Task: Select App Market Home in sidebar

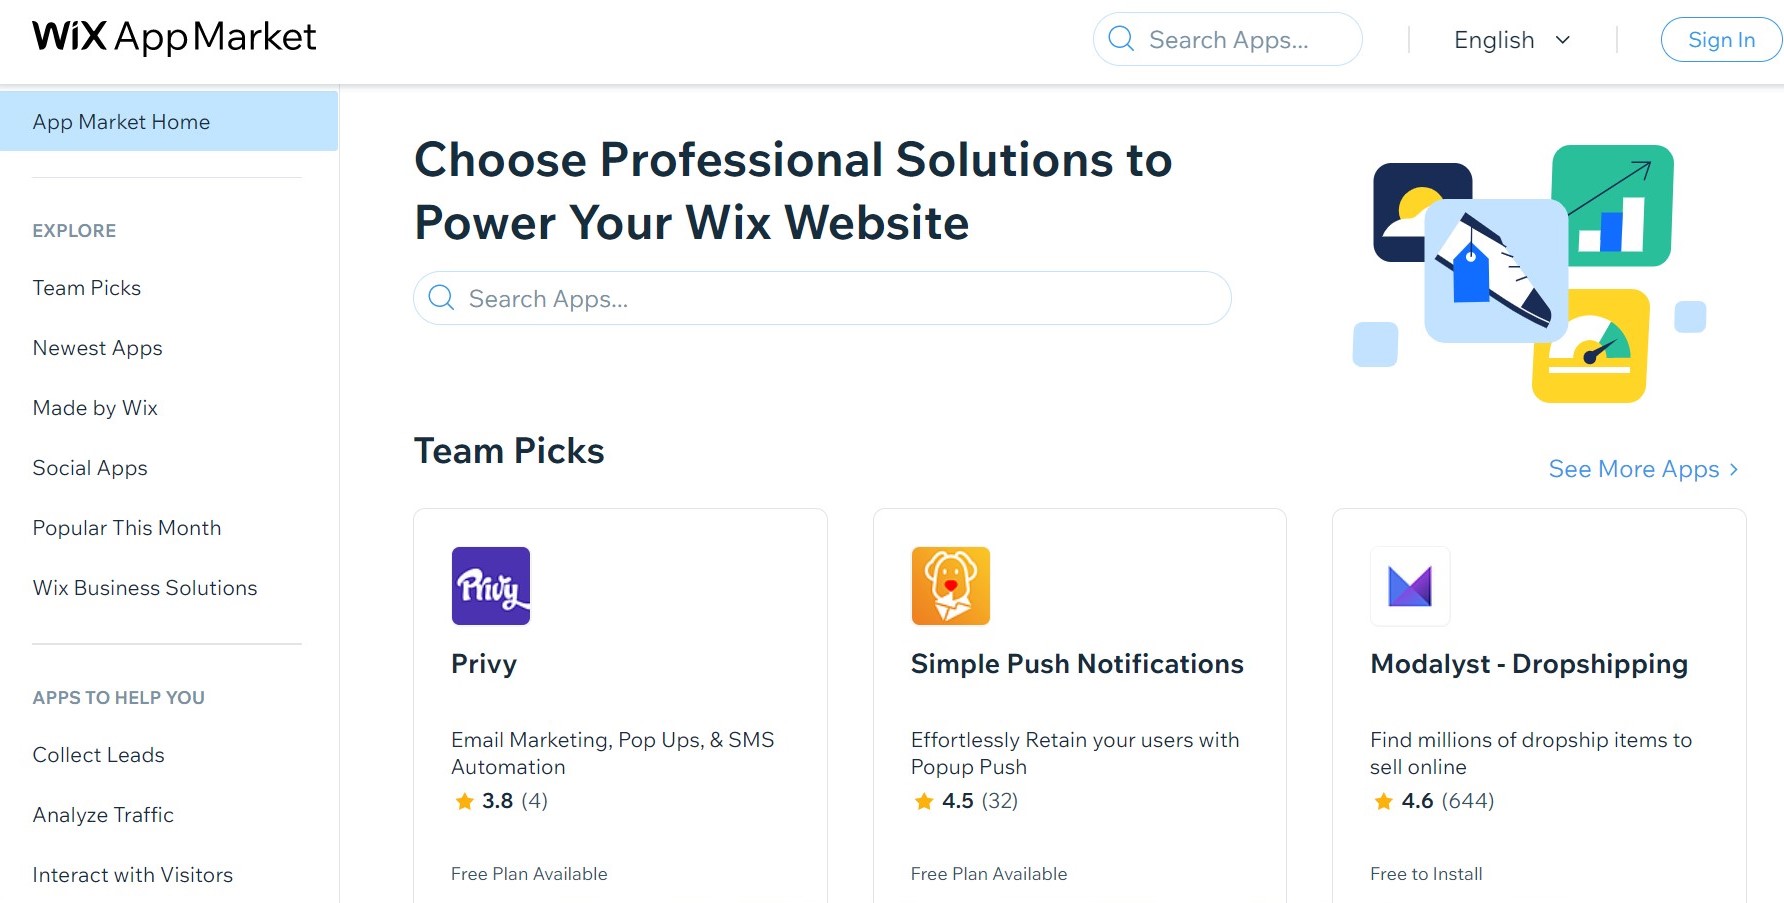Action: pos(121,122)
